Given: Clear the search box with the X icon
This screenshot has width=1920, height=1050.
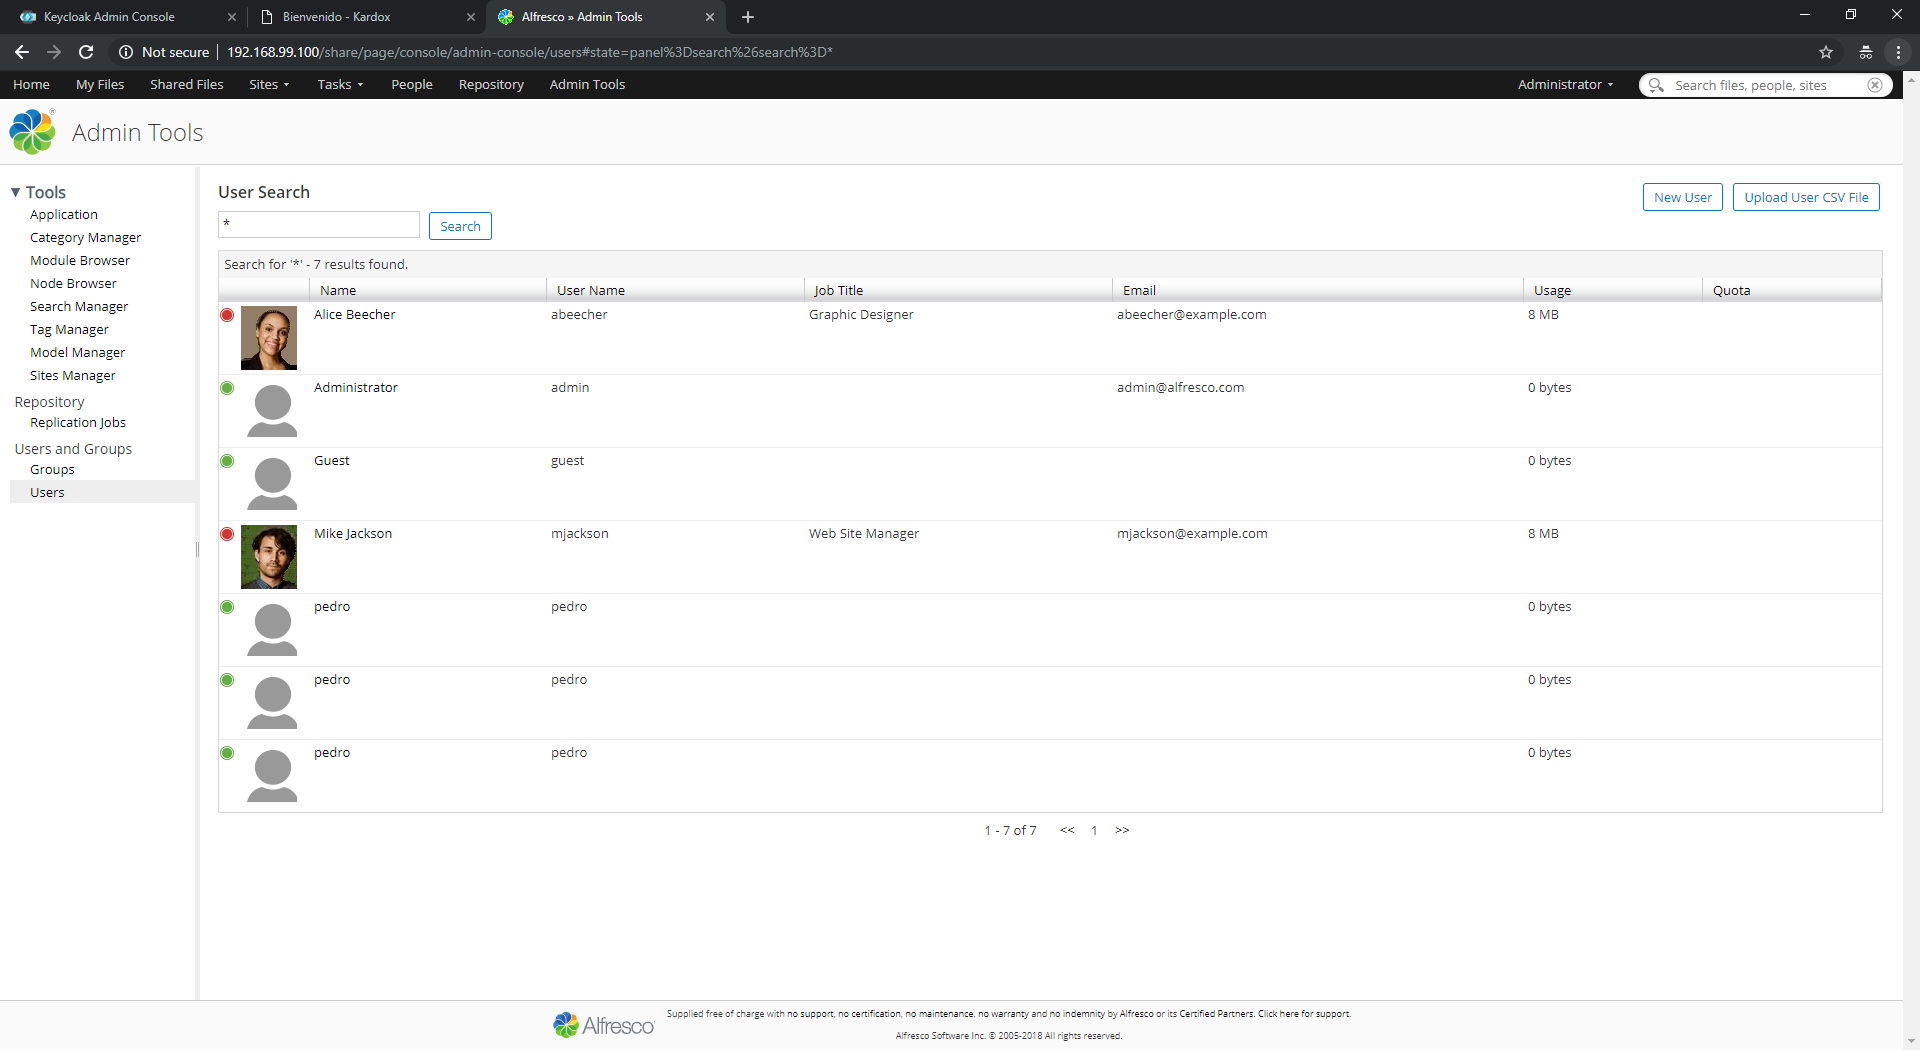Looking at the screenshot, I should [1875, 85].
